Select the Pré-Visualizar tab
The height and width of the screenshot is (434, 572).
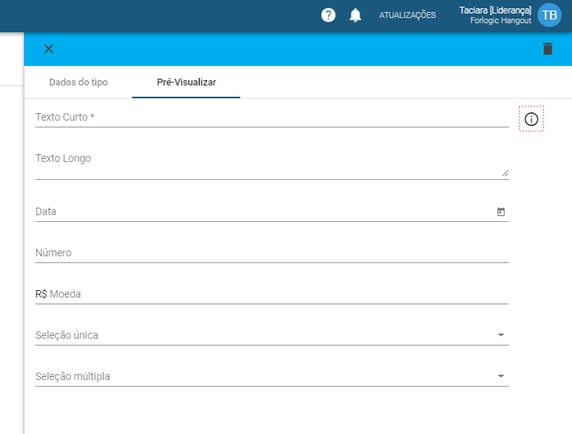click(186, 82)
